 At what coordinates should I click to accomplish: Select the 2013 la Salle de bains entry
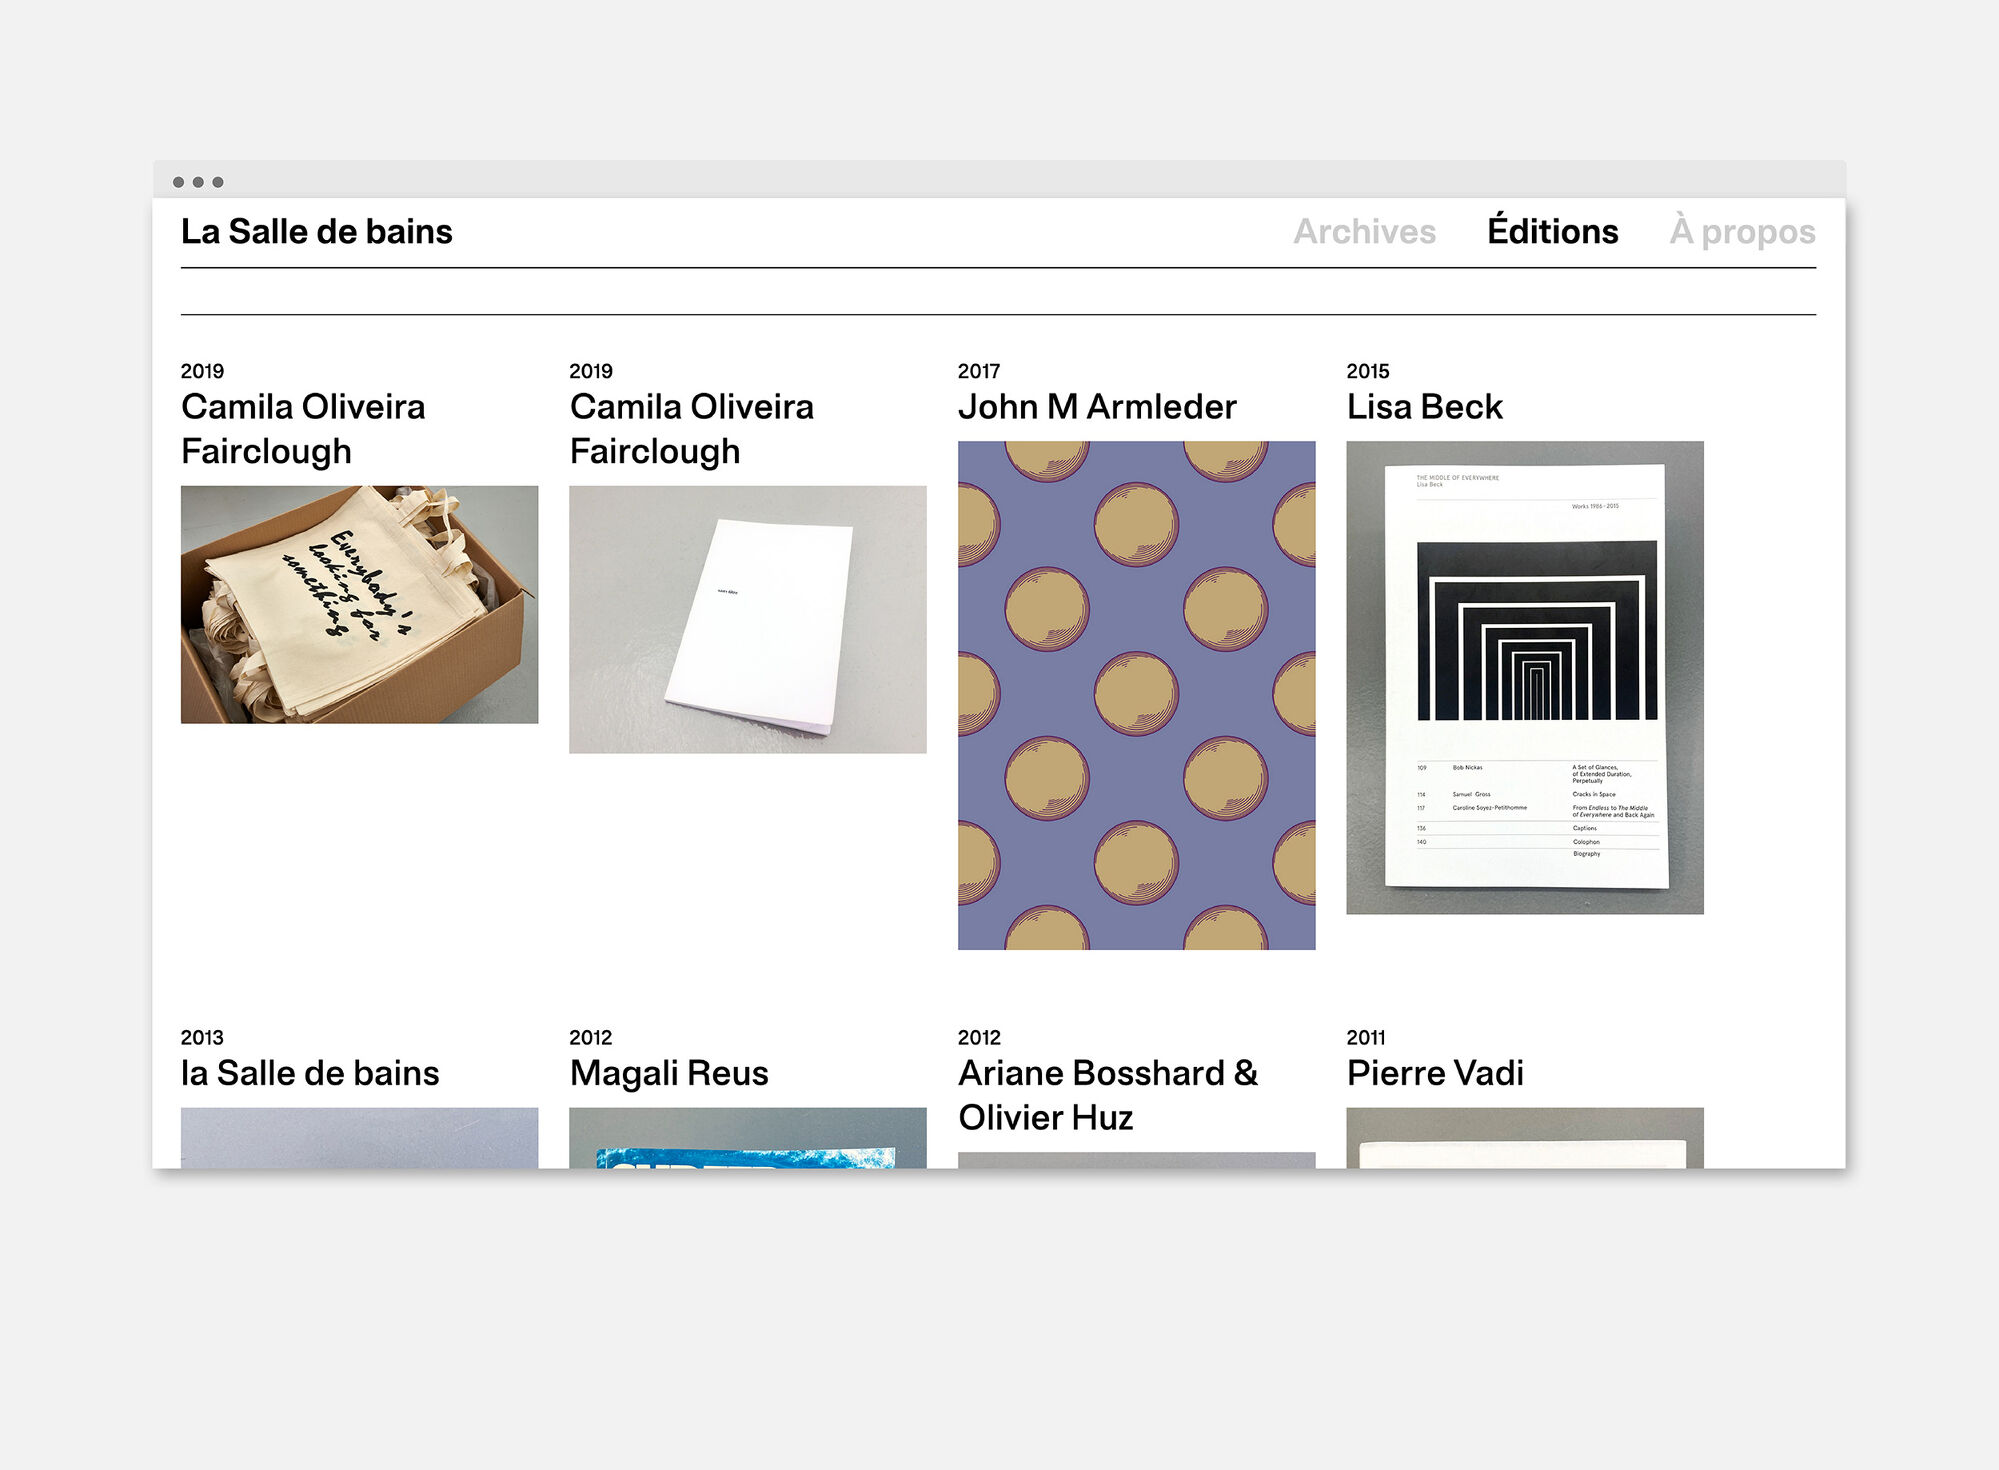pyautogui.click(x=310, y=1073)
